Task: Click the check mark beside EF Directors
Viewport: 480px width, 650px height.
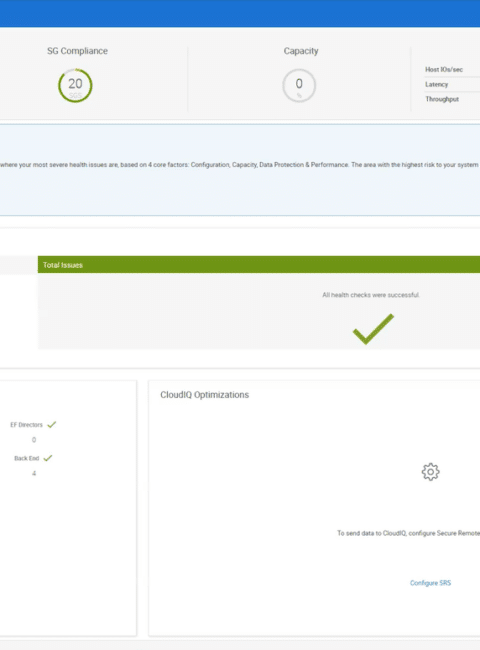Action: tap(51, 424)
